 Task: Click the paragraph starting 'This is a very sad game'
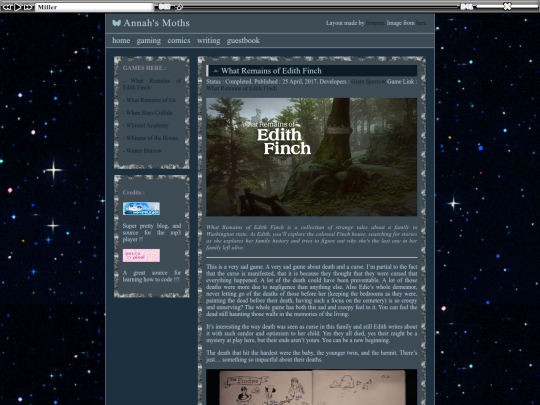click(311, 290)
